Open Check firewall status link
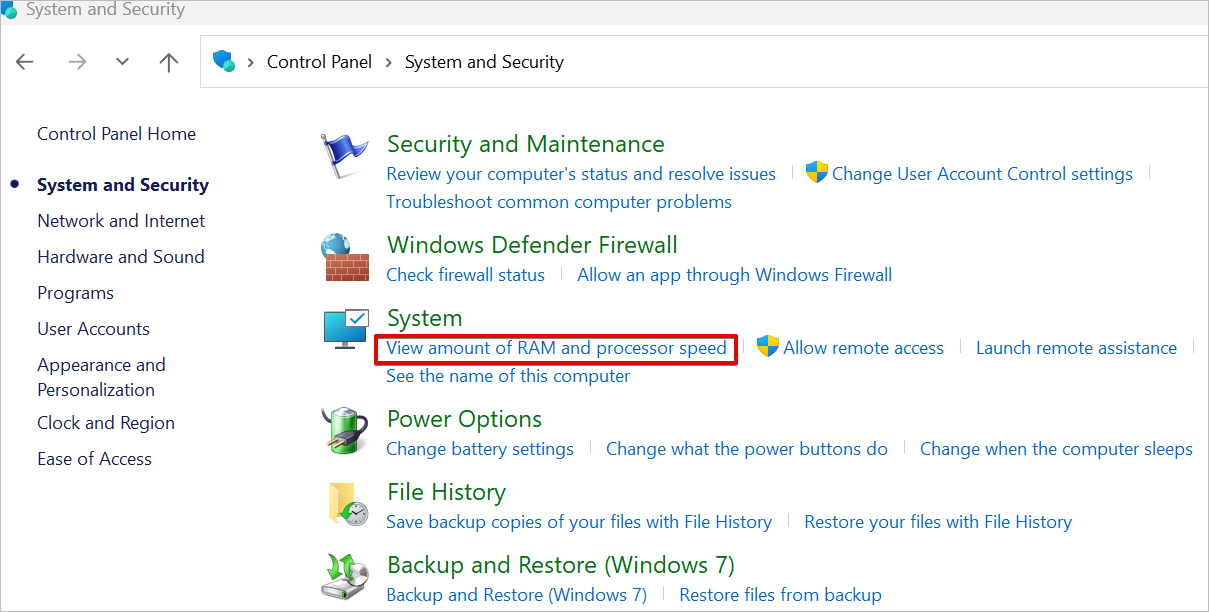The width and height of the screenshot is (1209, 612). 466,275
